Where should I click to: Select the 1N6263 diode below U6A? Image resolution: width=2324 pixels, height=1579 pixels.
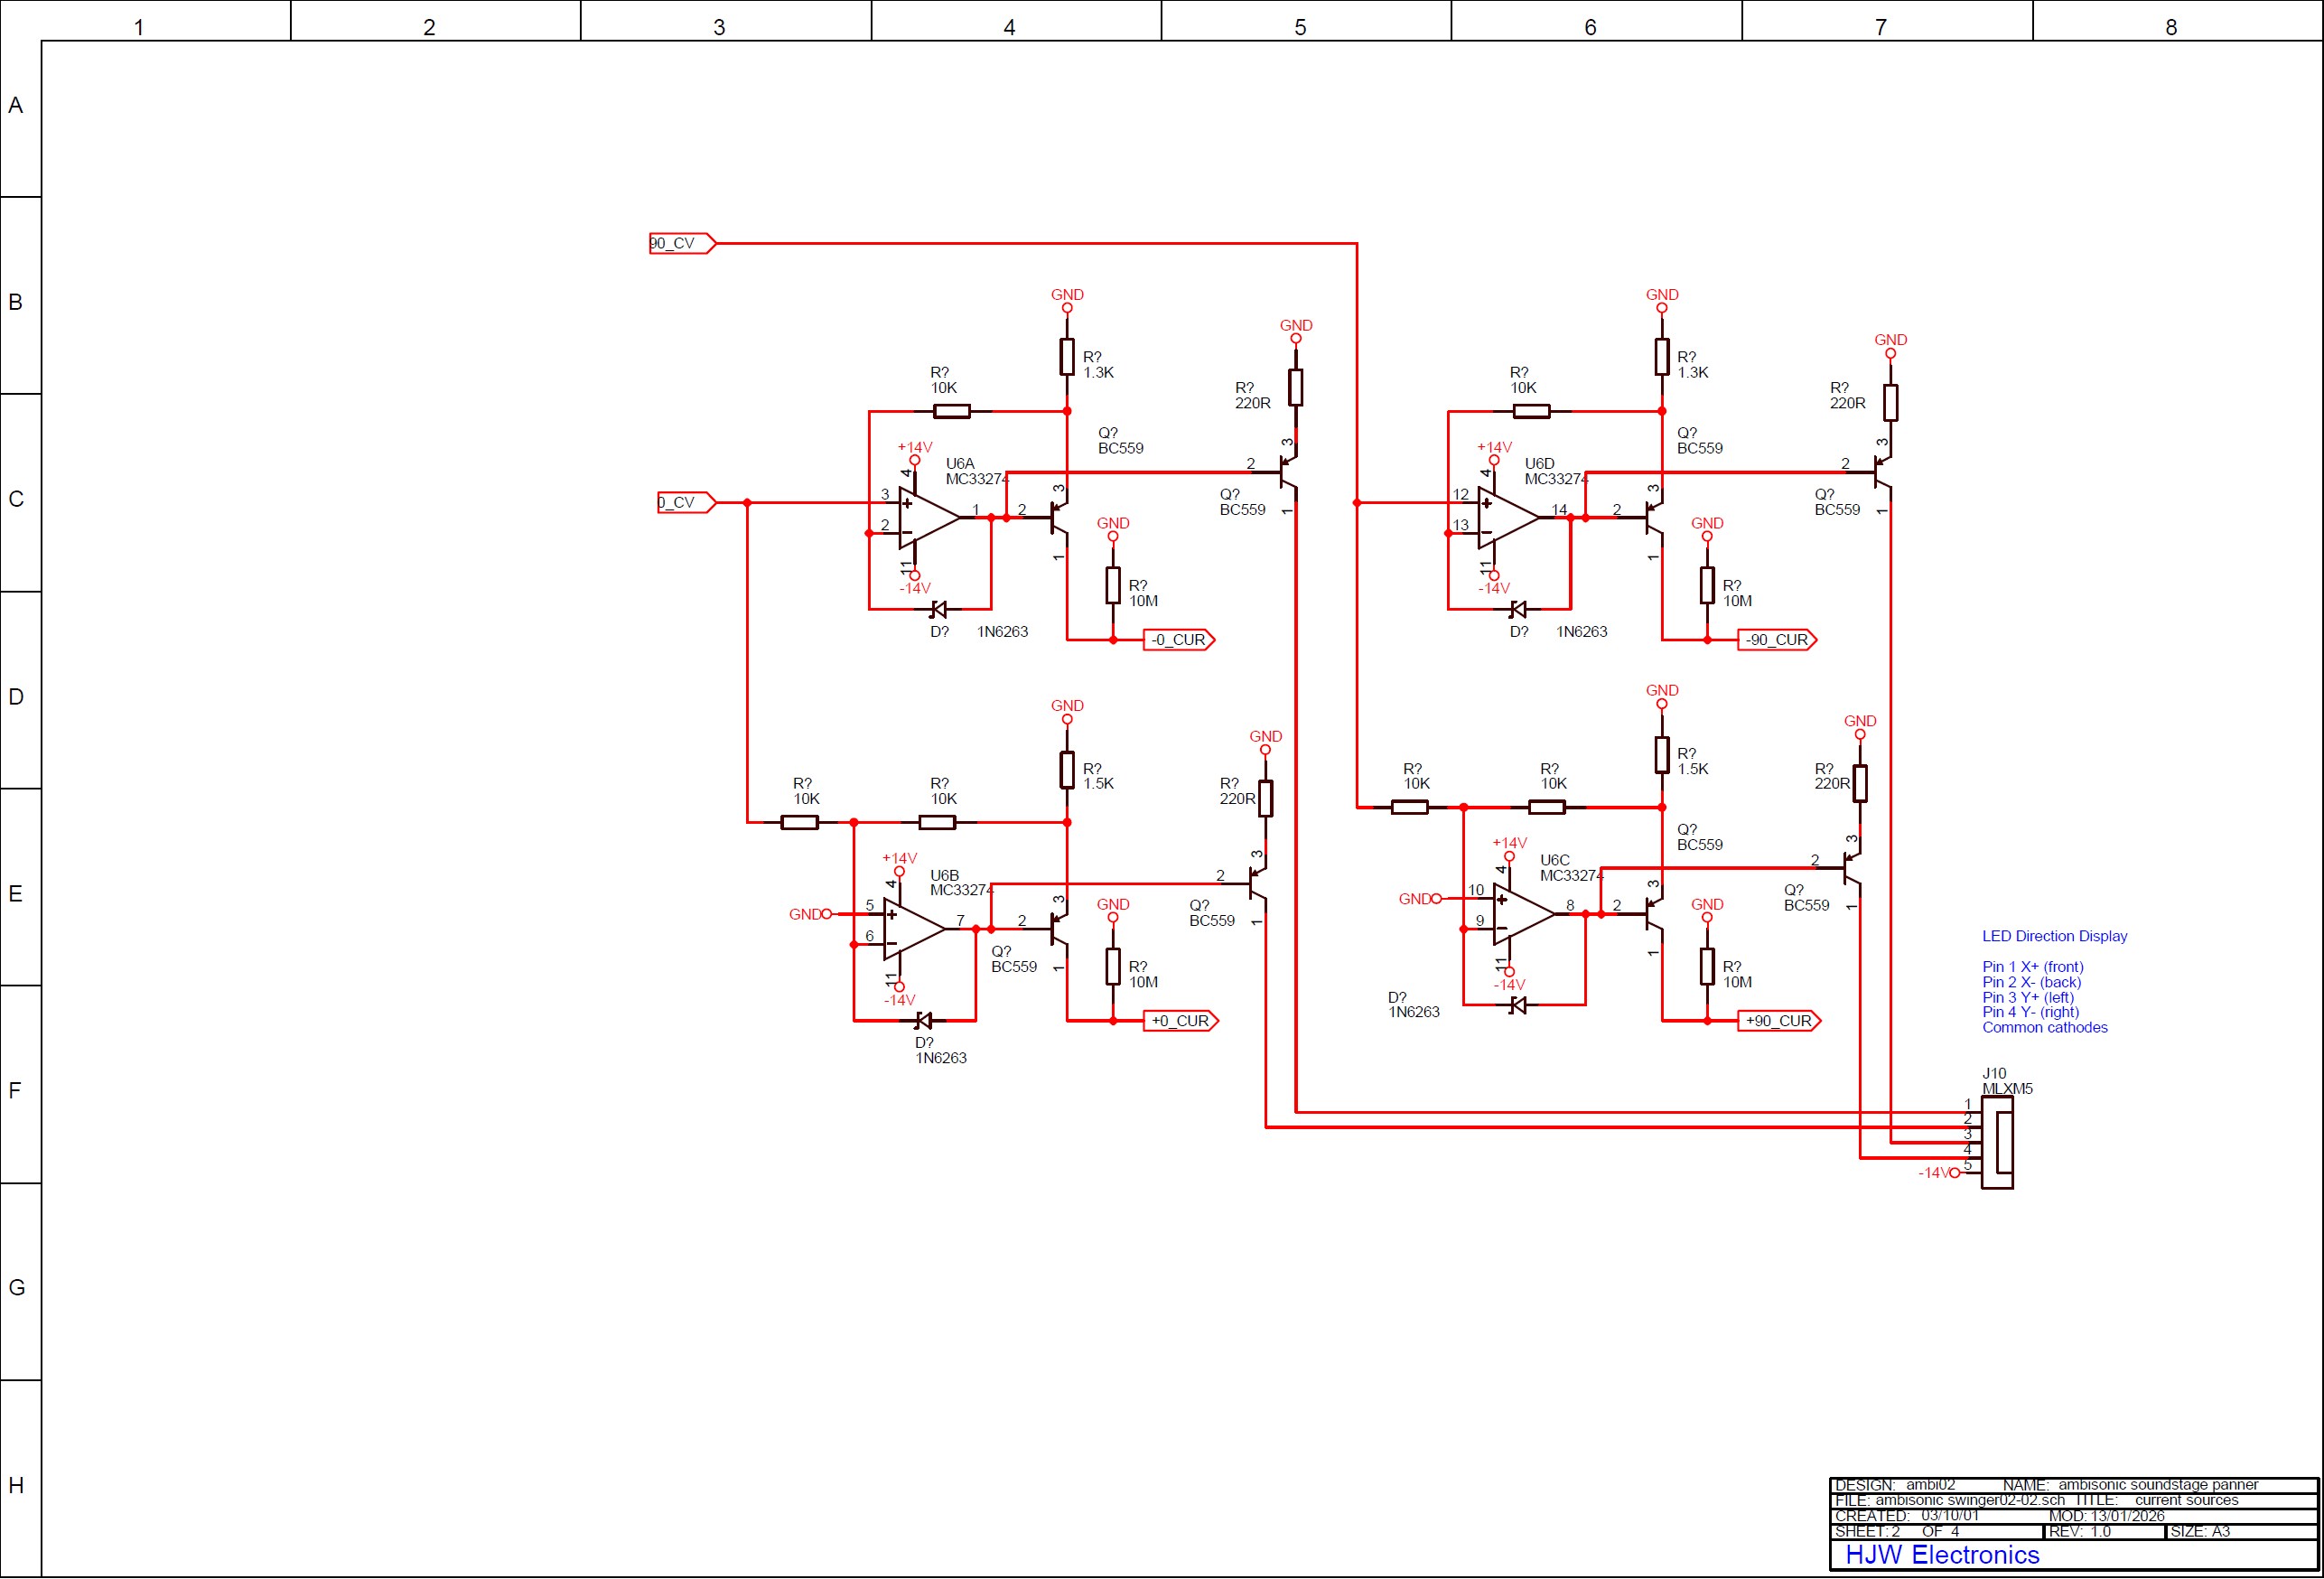(x=939, y=609)
